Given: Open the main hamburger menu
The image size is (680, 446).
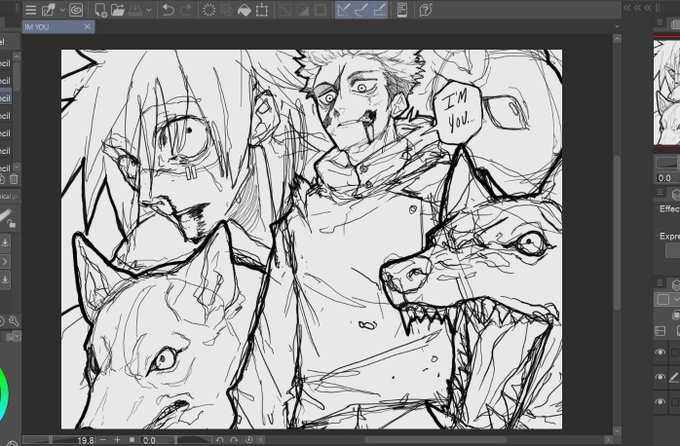Looking at the screenshot, I should [30, 10].
